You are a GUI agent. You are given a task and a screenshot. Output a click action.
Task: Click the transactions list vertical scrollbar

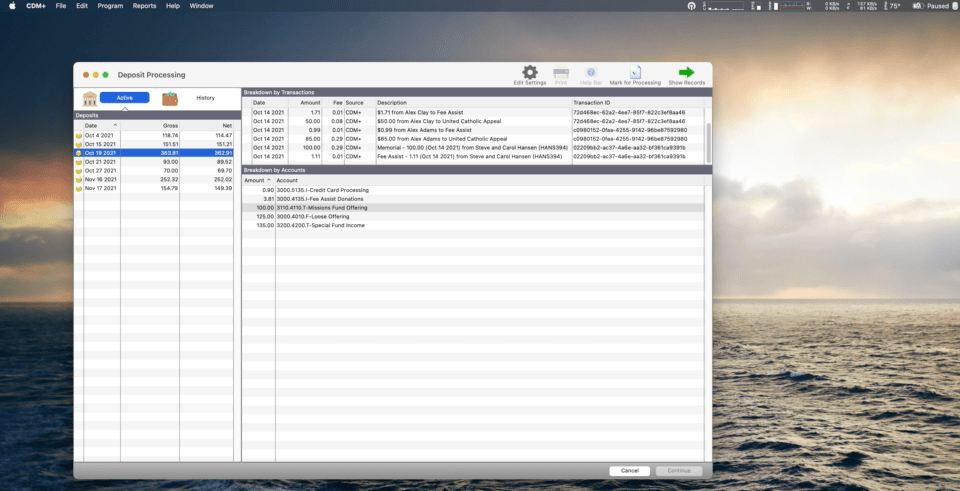coord(709,138)
